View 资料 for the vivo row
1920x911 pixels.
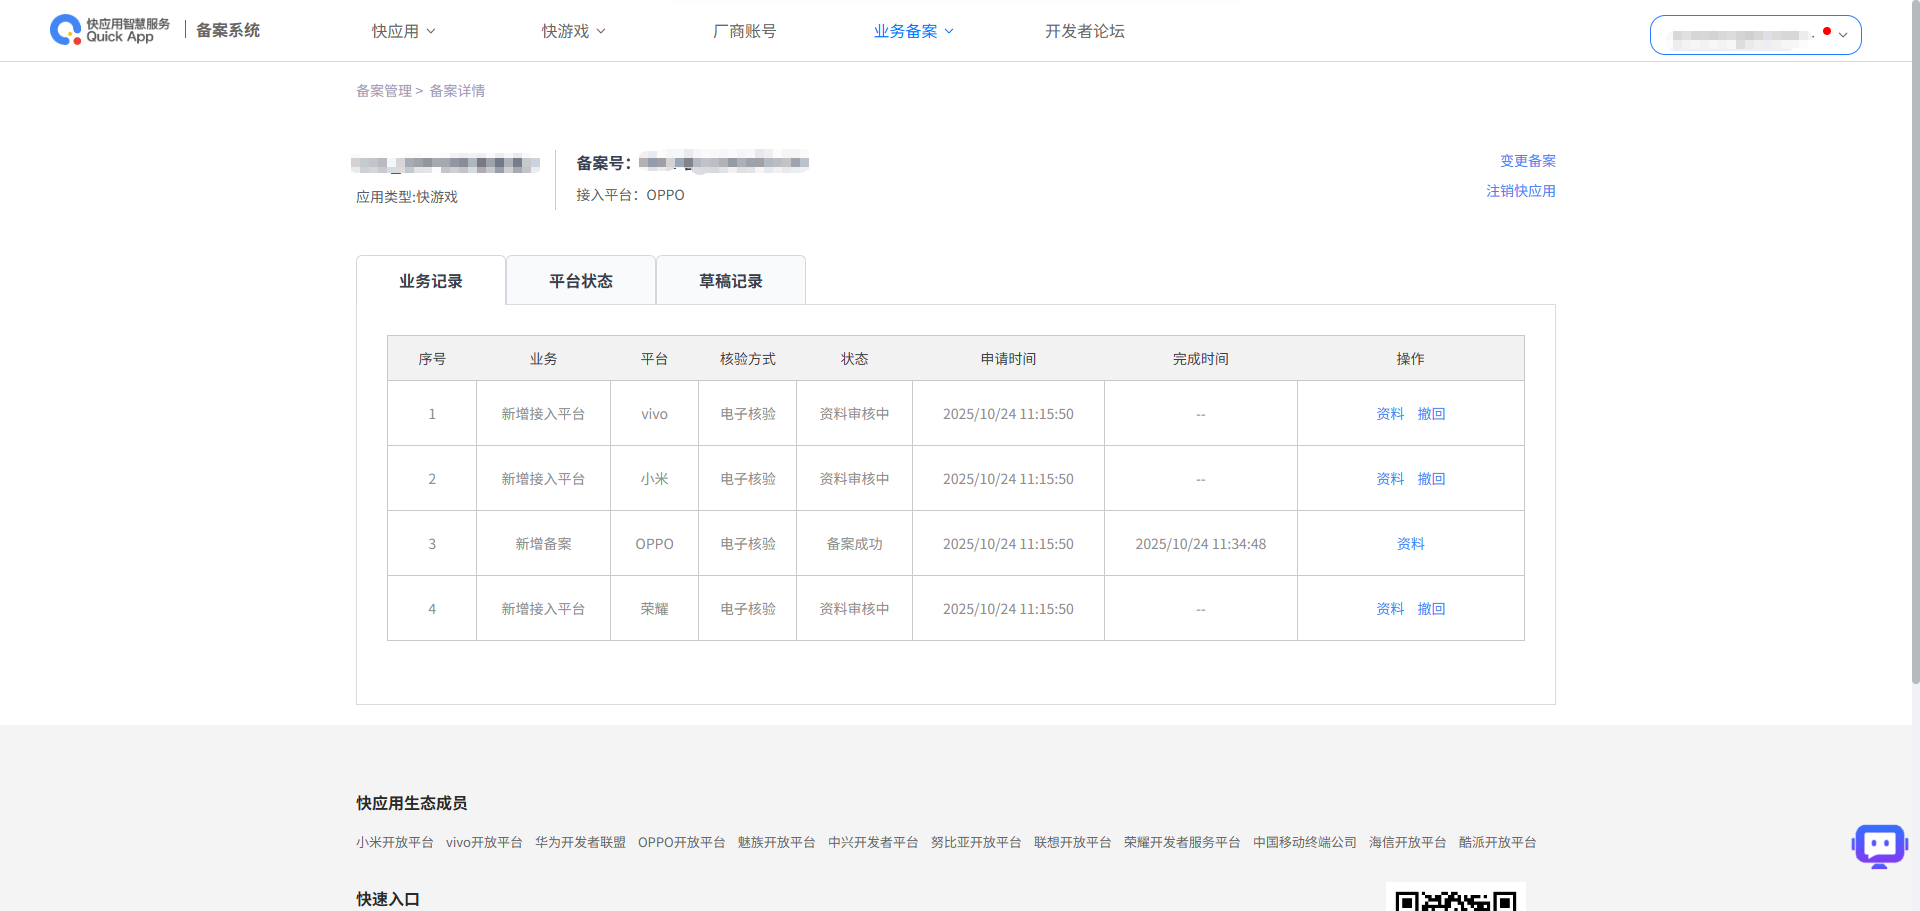(1390, 414)
